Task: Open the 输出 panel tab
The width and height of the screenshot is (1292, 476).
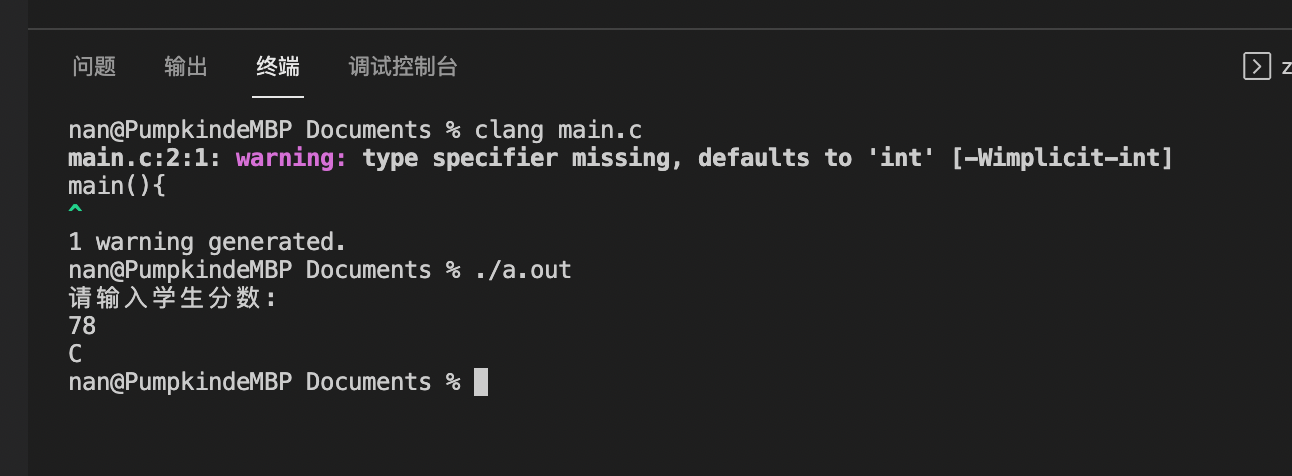Action: click(x=186, y=67)
